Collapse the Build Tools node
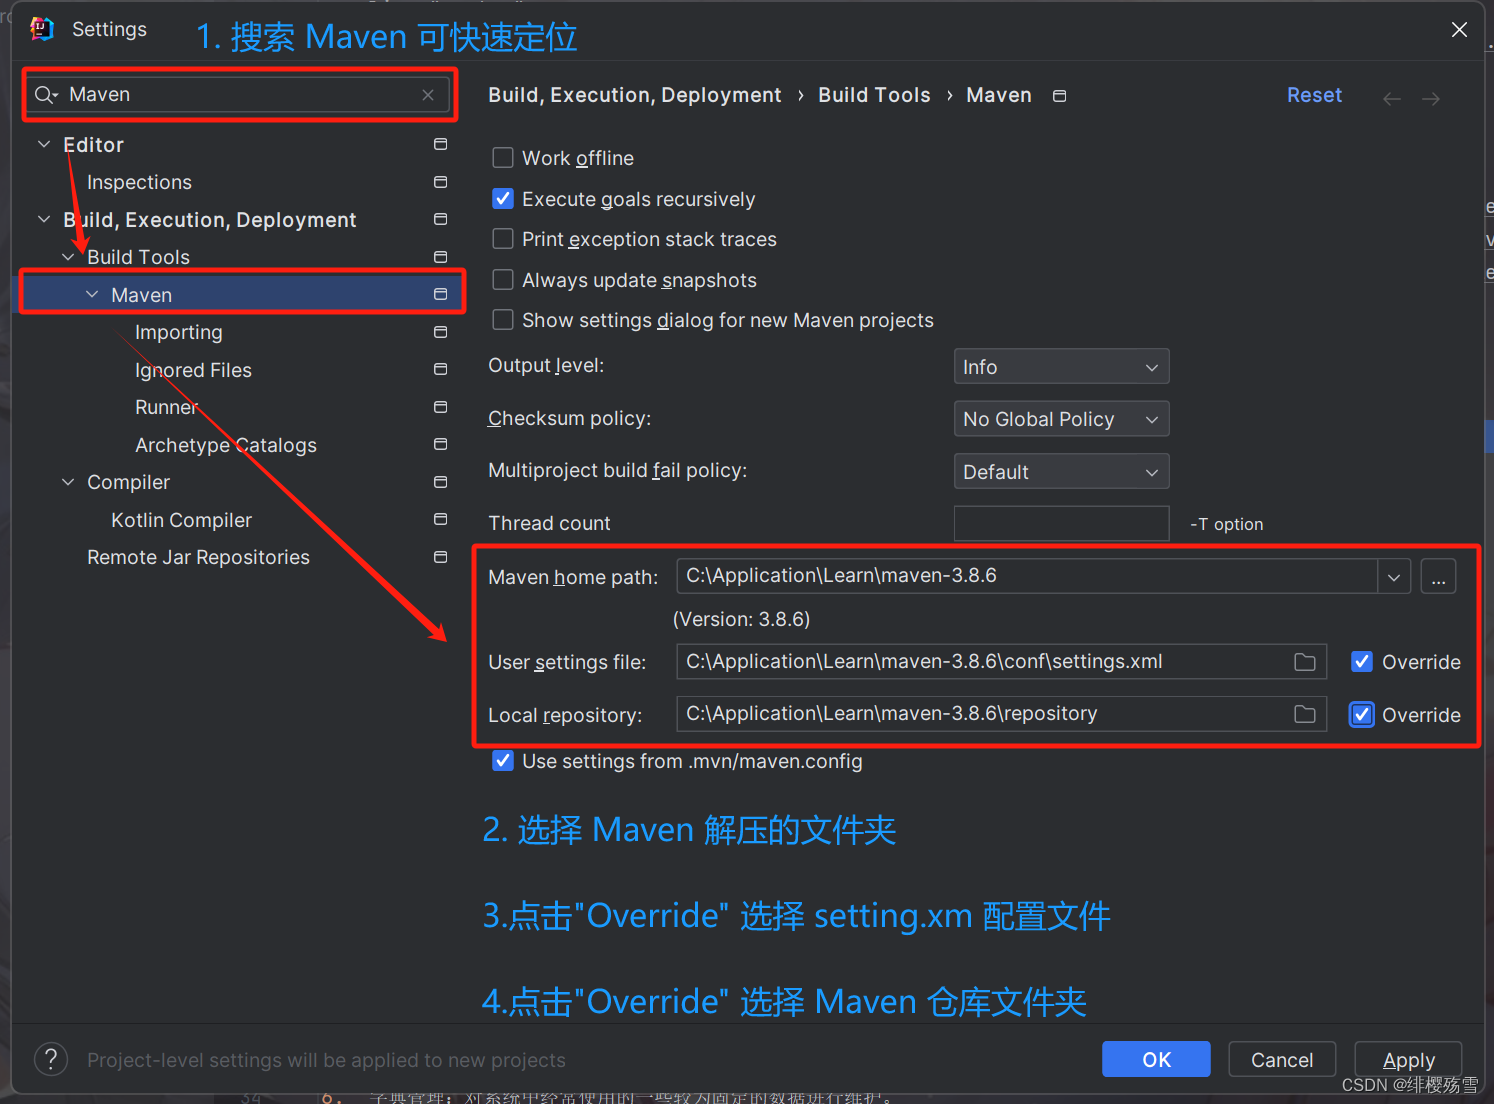This screenshot has height=1104, width=1494. point(68,257)
